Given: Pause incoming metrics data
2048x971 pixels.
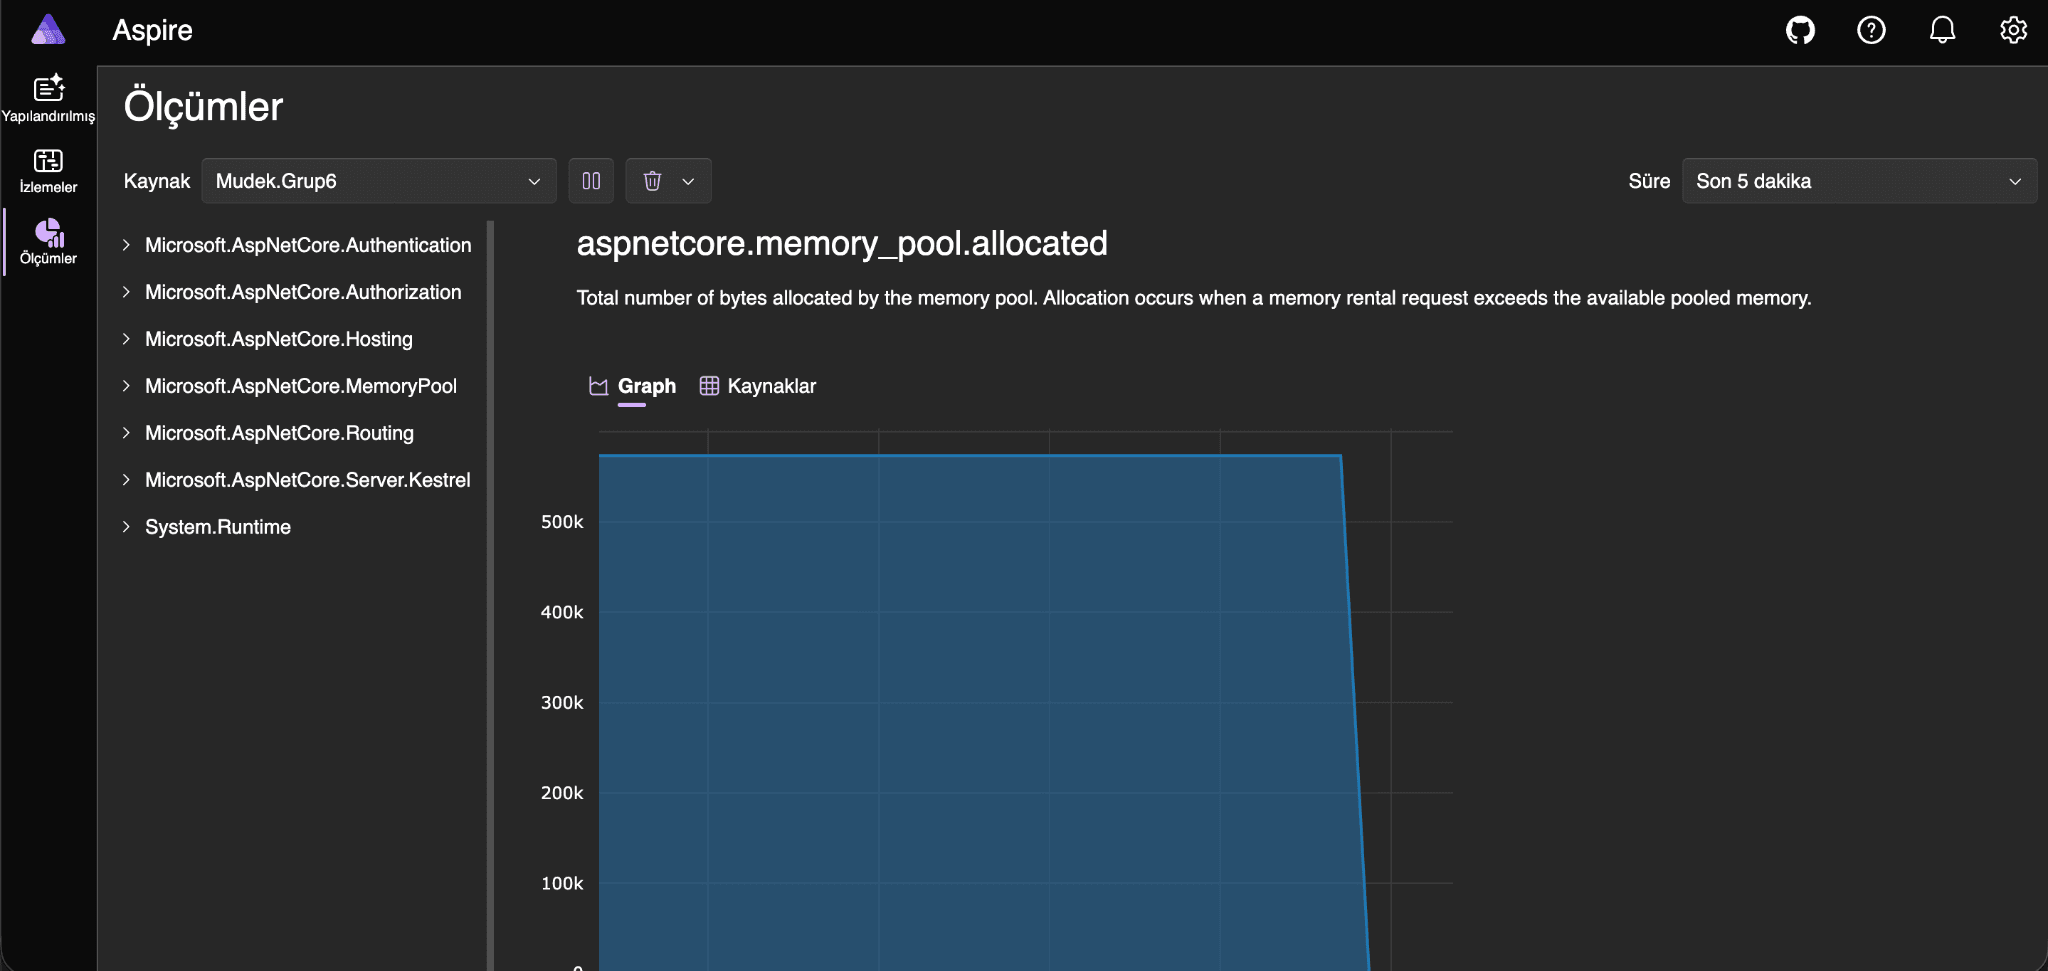Looking at the screenshot, I should [591, 181].
